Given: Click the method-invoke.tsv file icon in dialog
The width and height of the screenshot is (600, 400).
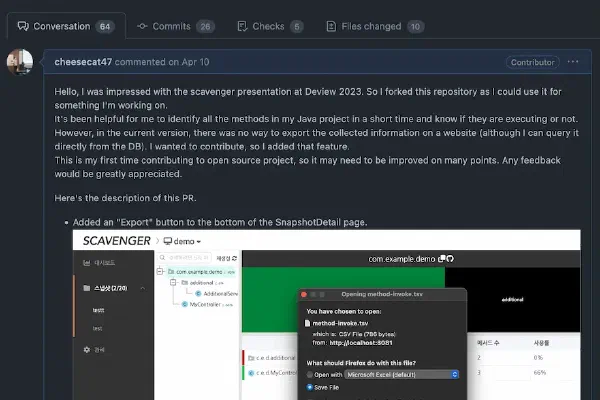Looking at the screenshot, I should pyautogui.click(x=307, y=323).
